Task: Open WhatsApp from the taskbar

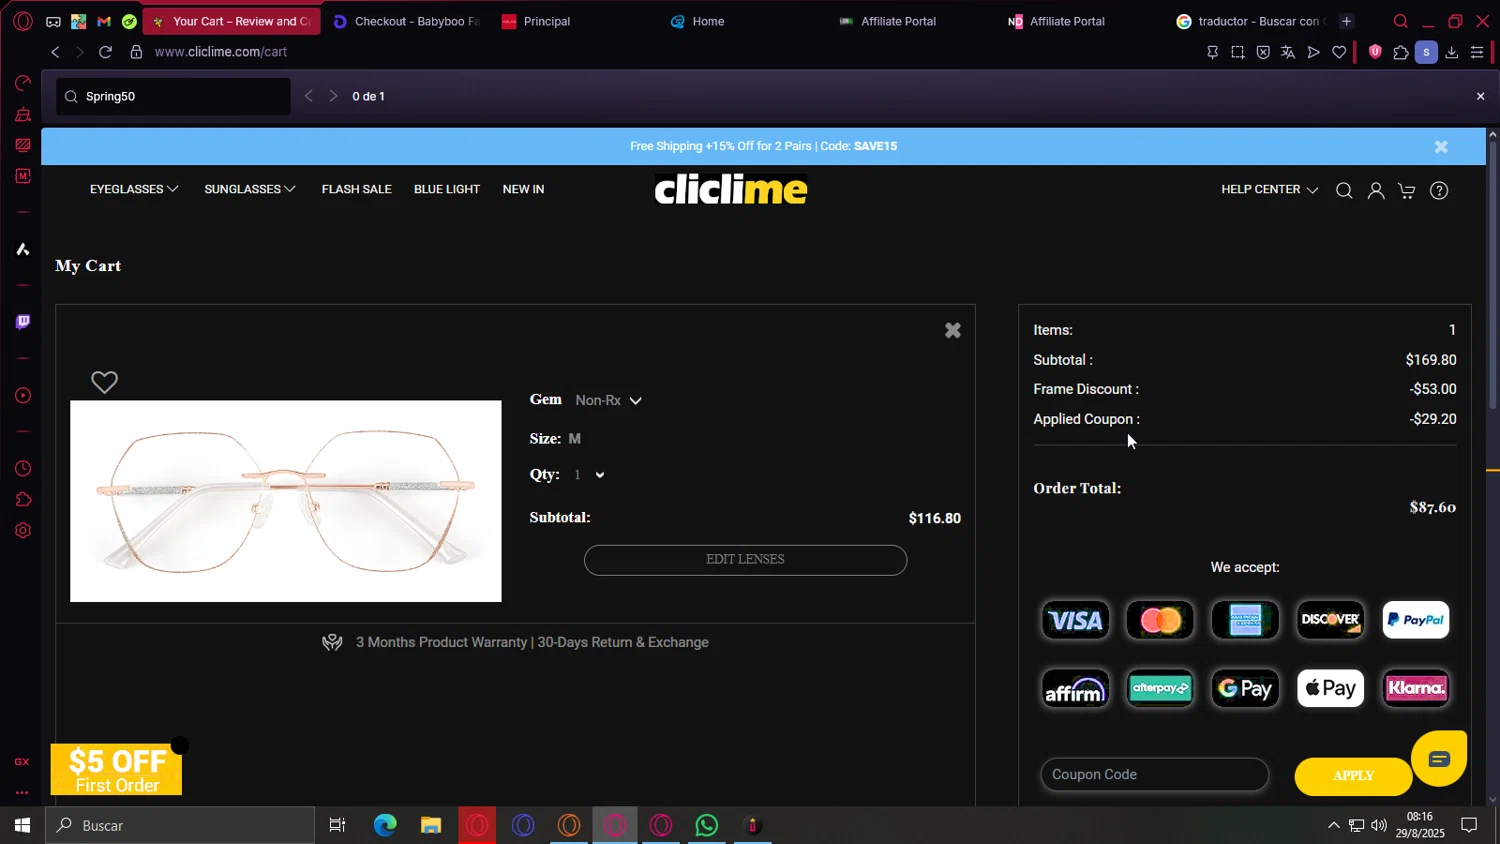Action: pos(707,825)
